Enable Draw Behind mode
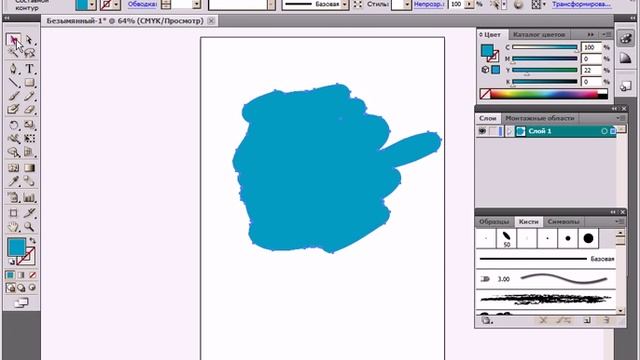The width and height of the screenshot is (640, 360). 21,288
